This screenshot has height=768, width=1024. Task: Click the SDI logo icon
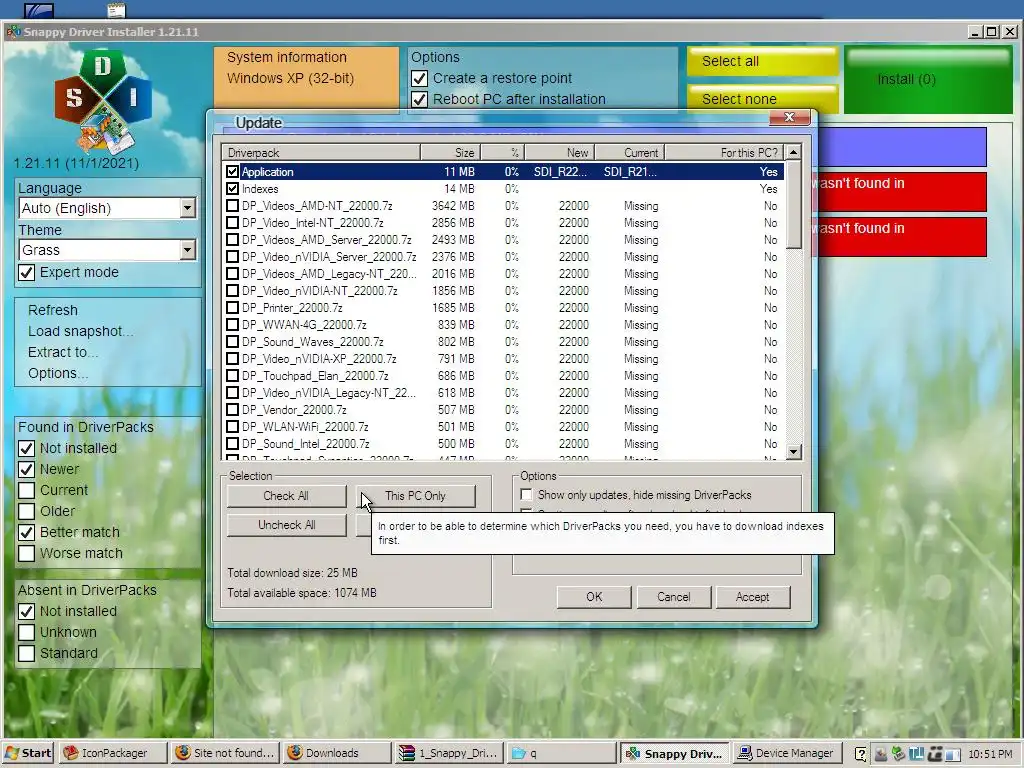[x=103, y=101]
